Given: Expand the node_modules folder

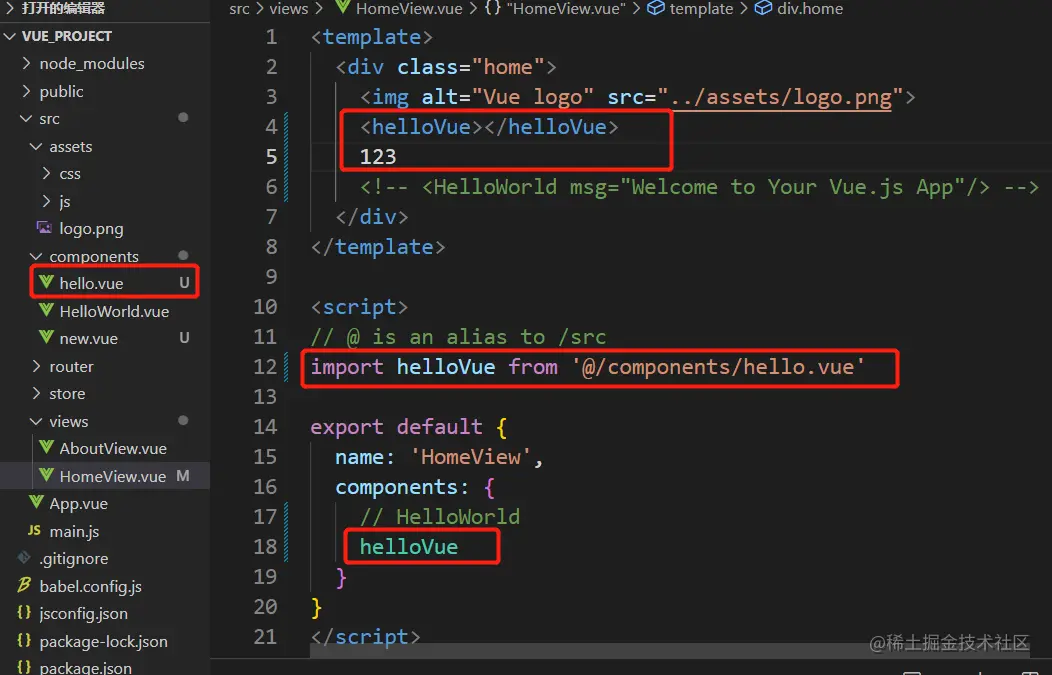Looking at the screenshot, I should [x=26, y=63].
